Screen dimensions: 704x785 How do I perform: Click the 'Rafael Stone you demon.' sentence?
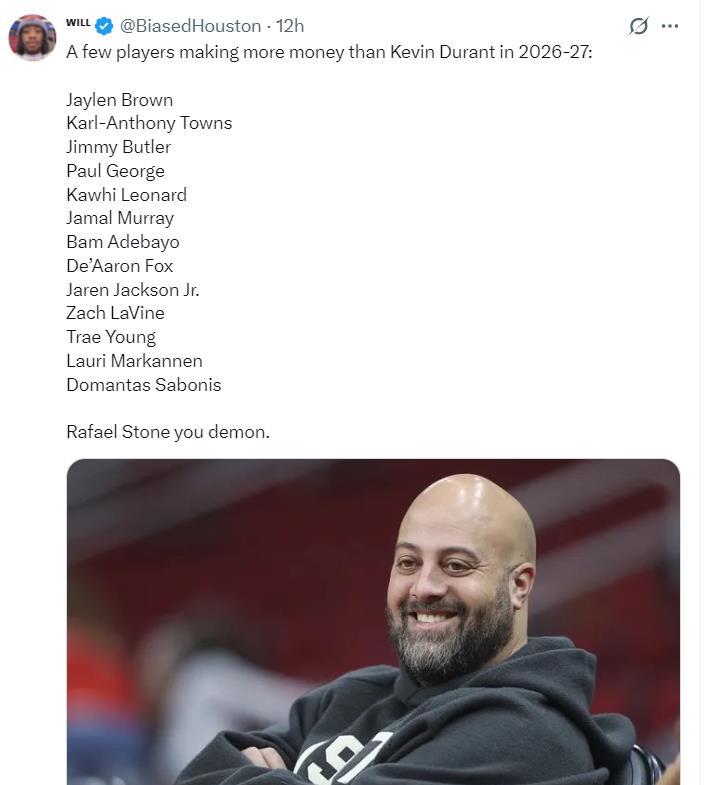(168, 432)
